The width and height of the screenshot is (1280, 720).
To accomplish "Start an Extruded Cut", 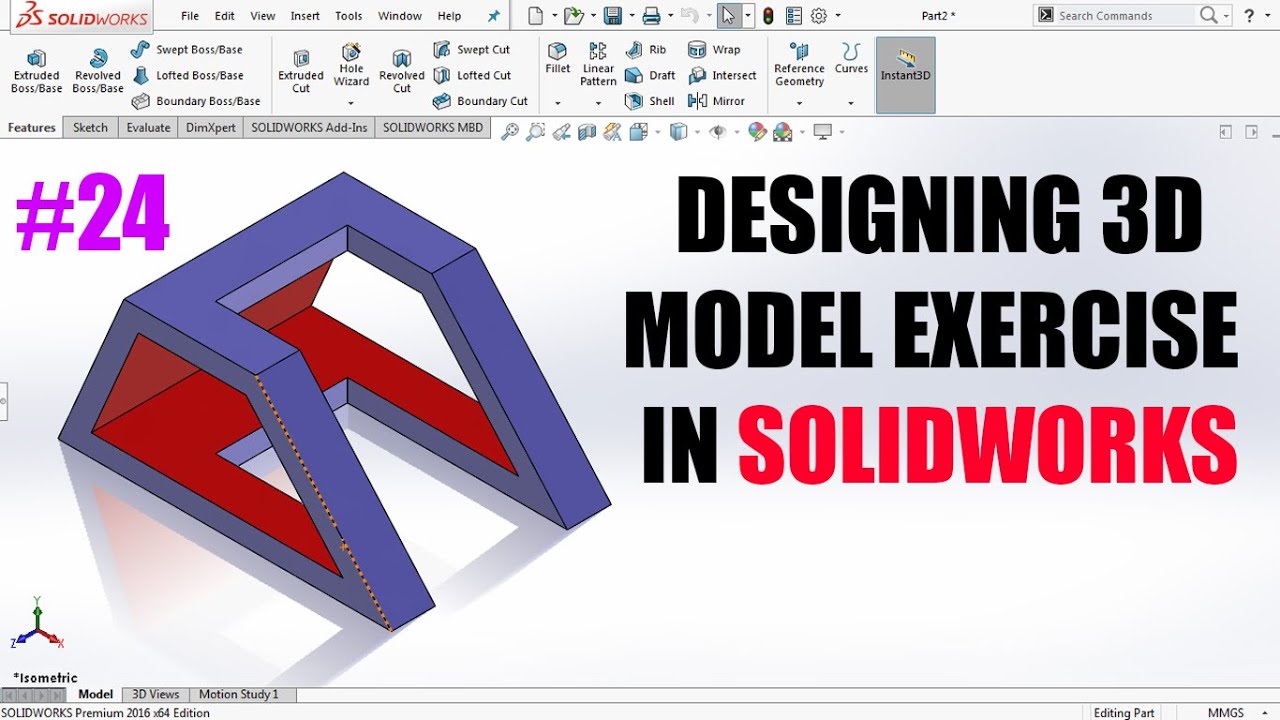I will click(x=301, y=72).
